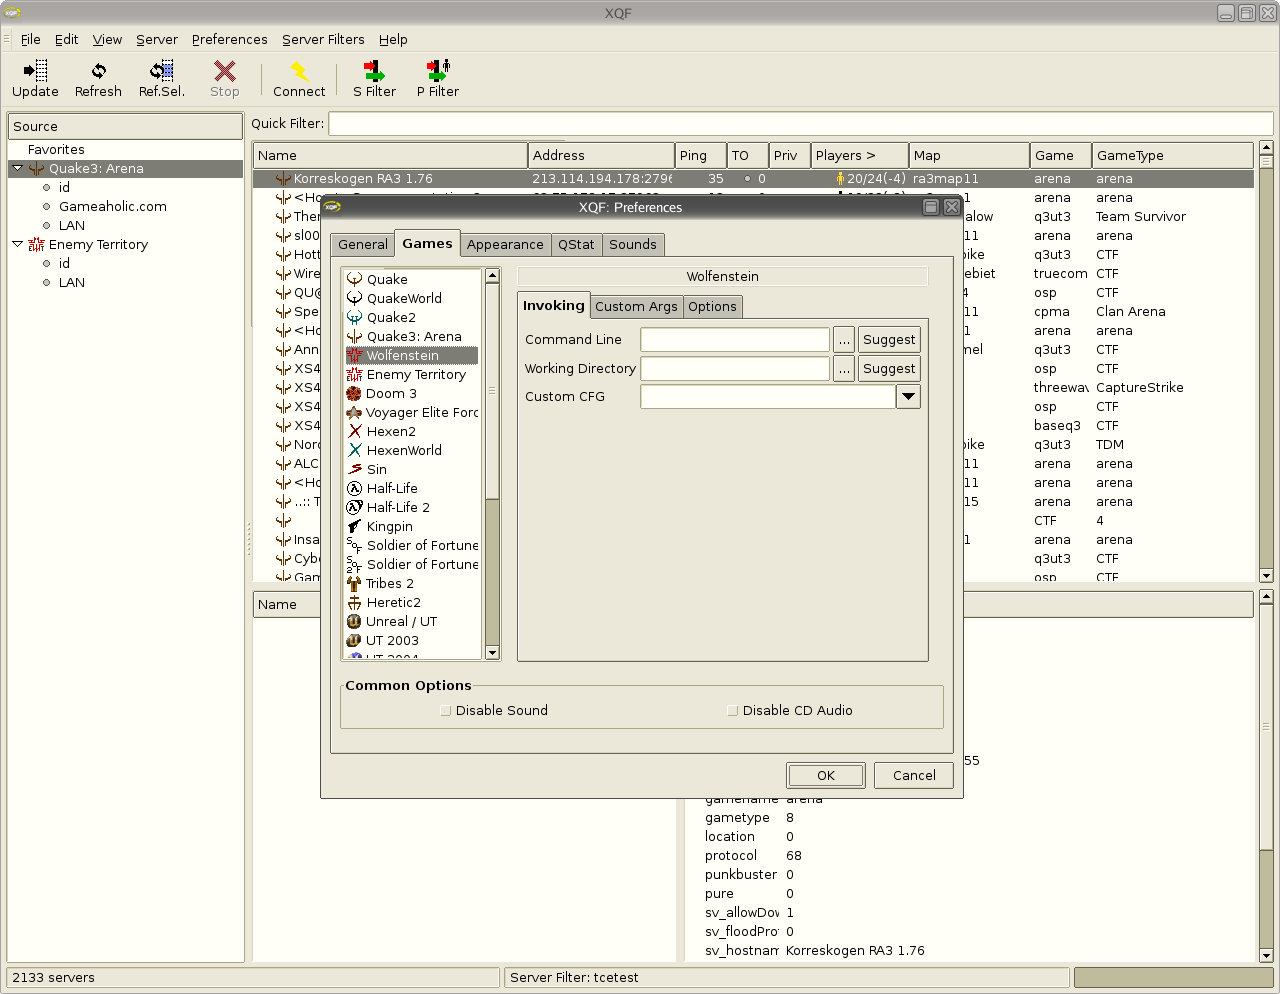Open the Custom Args tab
This screenshot has height=994, width=1280.
coord(636,307)
